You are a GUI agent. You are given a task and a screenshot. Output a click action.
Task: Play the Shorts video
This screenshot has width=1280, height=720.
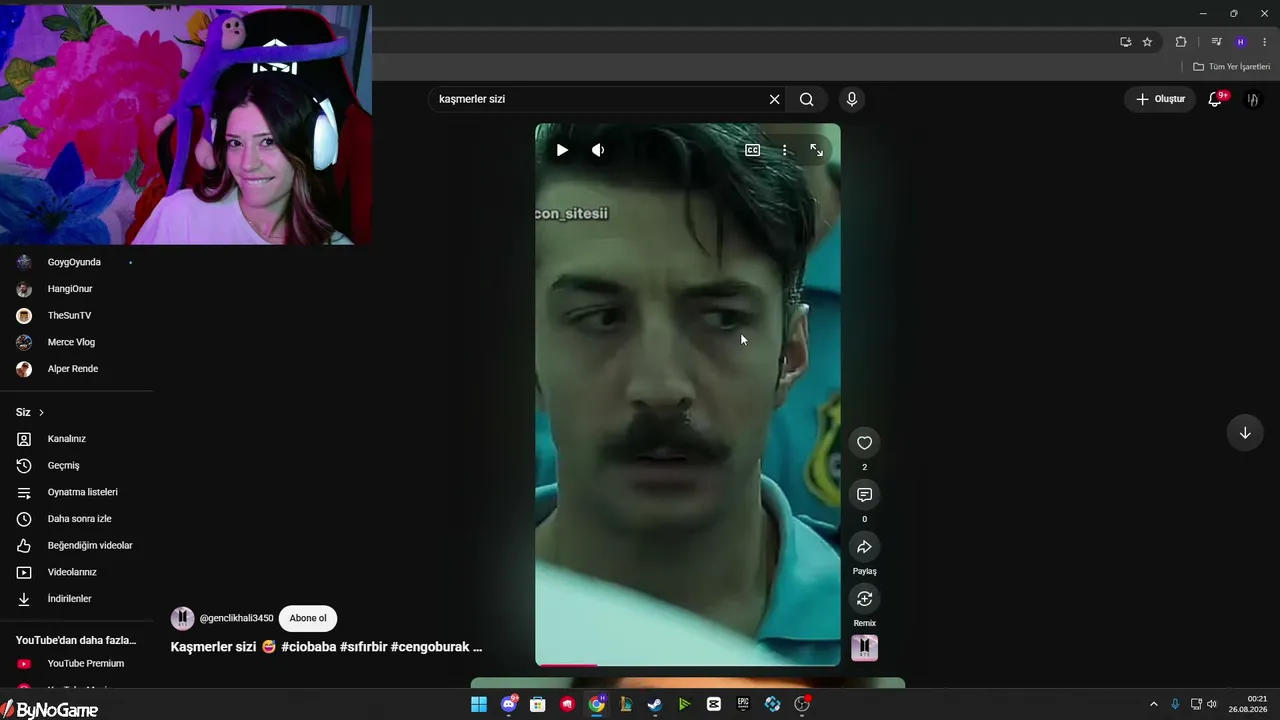562,150
